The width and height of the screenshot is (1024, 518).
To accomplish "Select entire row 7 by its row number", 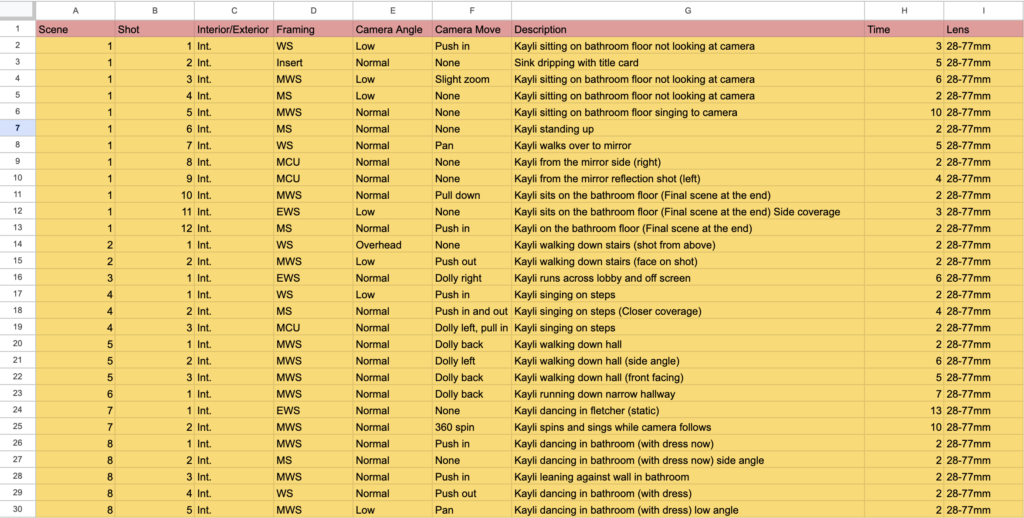I will pos(17,129).
